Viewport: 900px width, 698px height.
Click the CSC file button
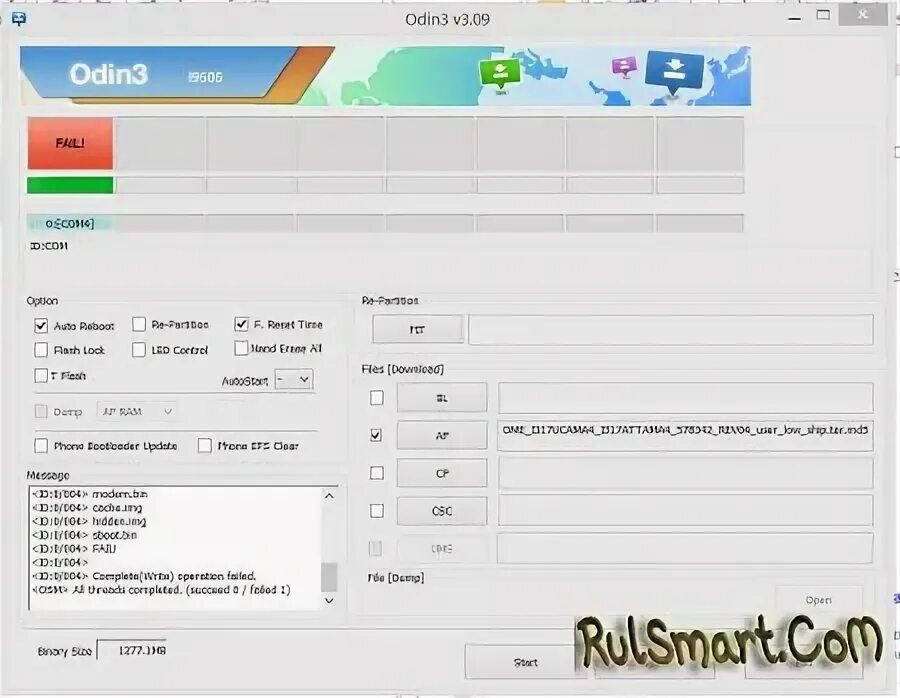coord(442,511)
